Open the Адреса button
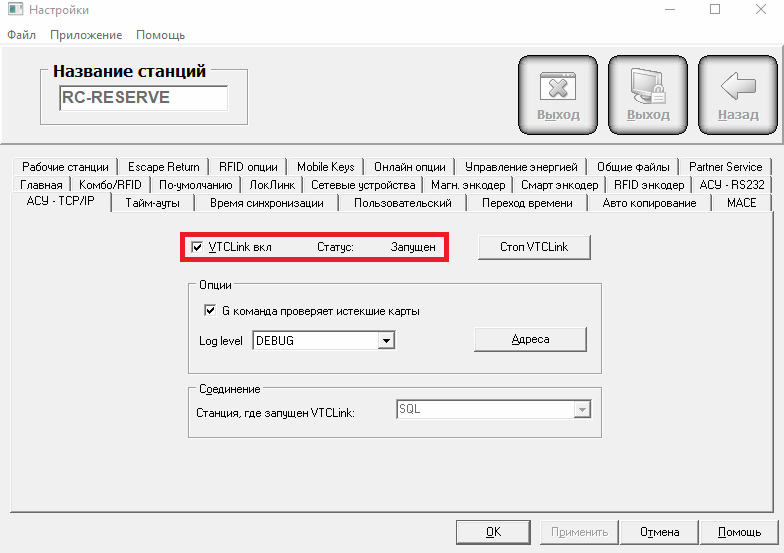The width and height of the screenshot is (784, 553). pos(530,340)
